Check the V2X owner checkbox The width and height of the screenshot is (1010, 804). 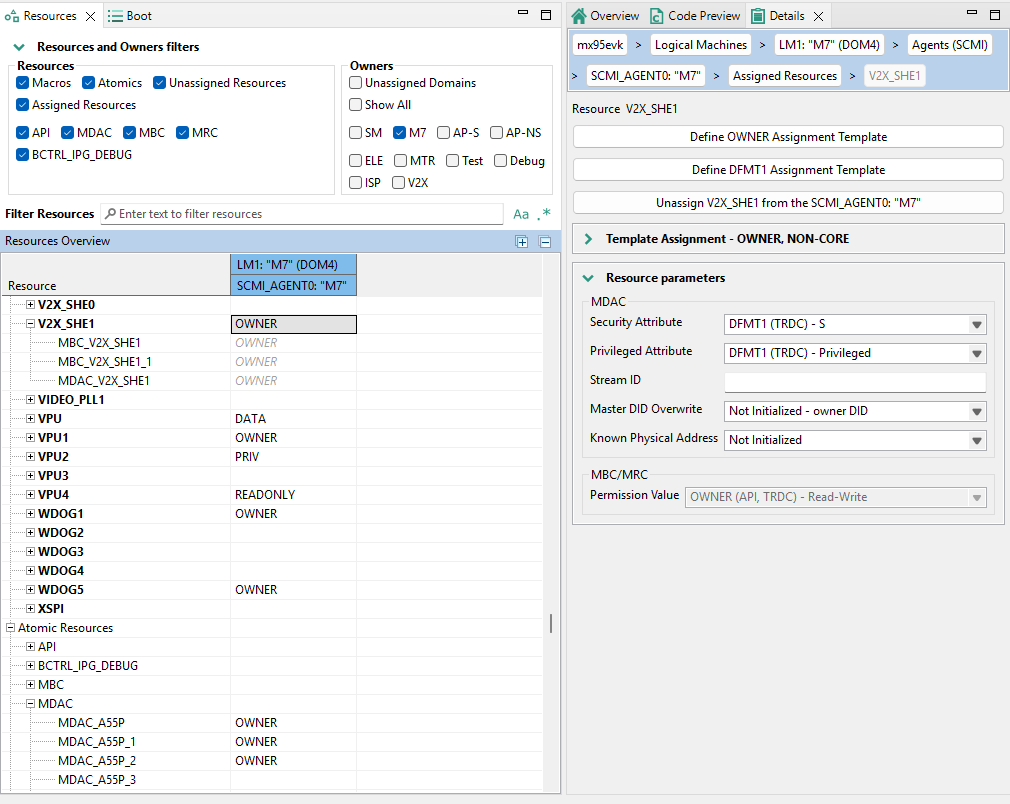point(399,183)
